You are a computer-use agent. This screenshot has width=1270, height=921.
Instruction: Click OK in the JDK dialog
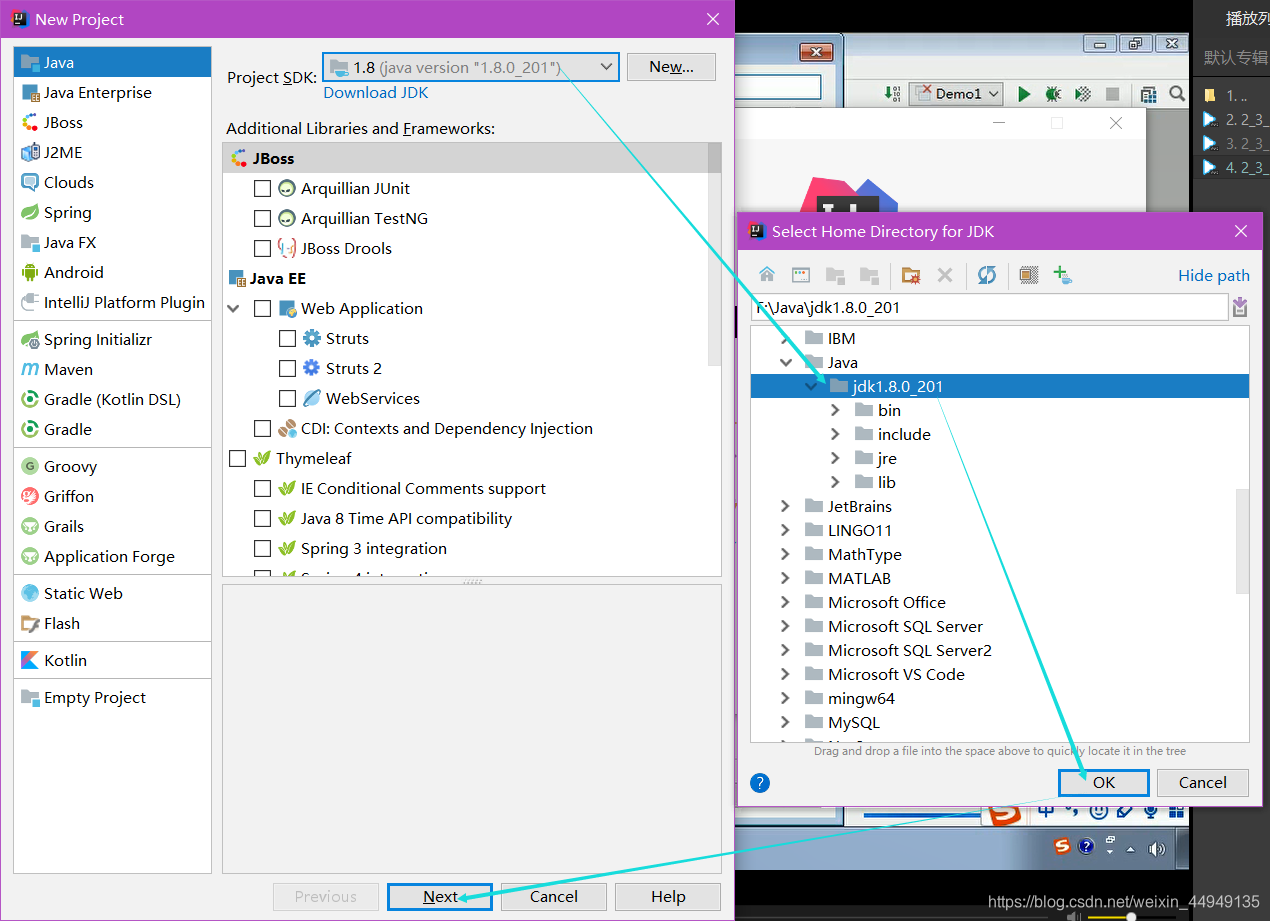click(x=1104, y=782)
